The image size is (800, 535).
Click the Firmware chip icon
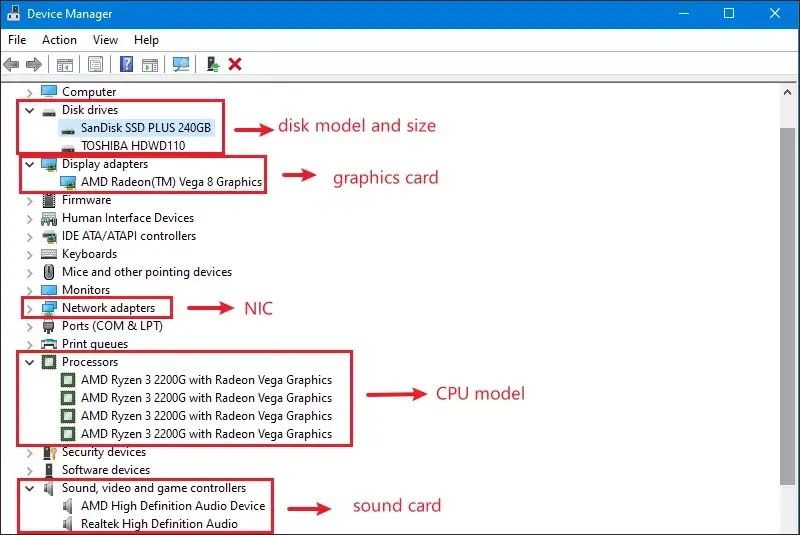pos(49,200)
